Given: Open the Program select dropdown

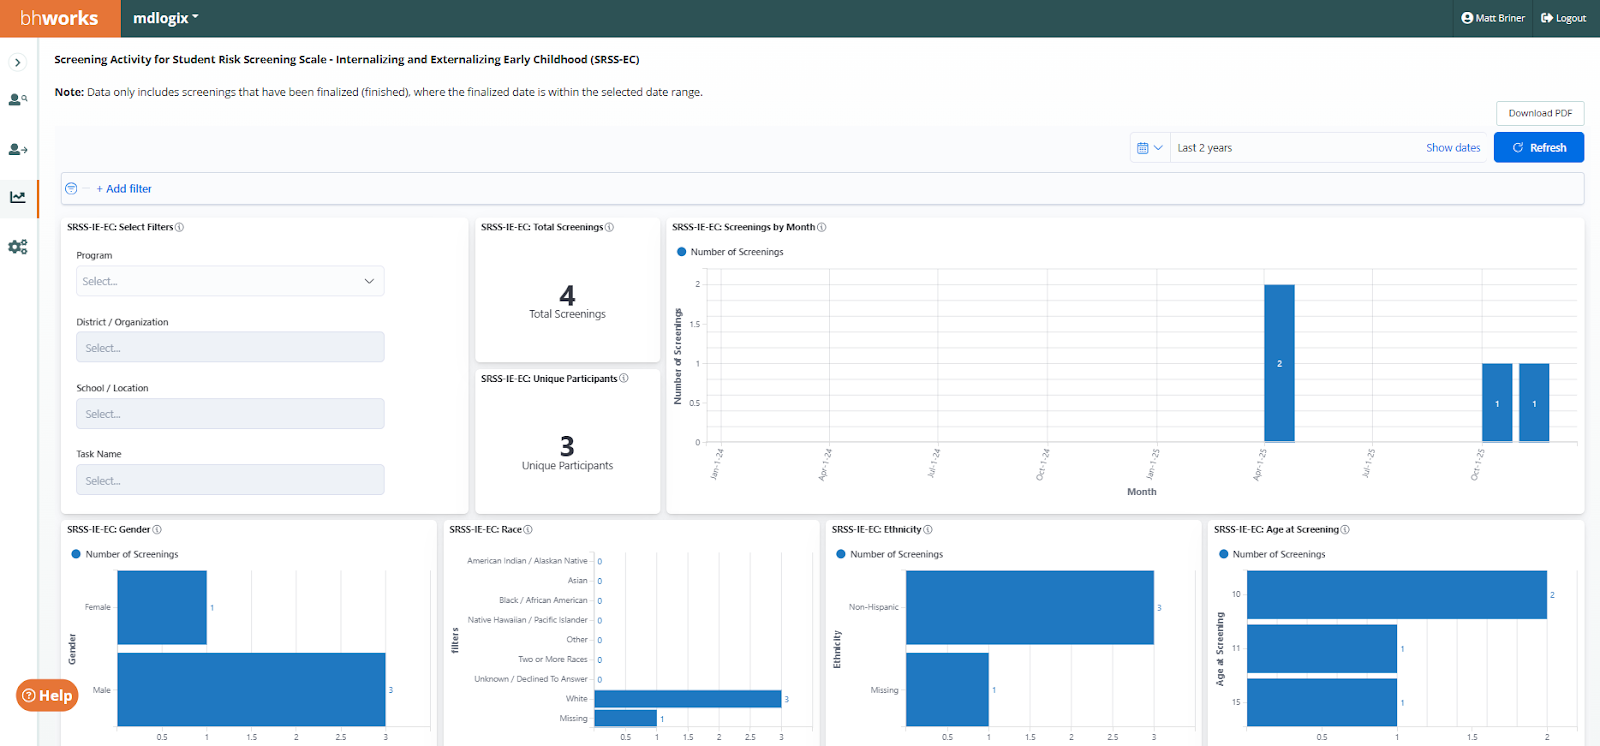Looking at the screenshot, I should 230,281.
